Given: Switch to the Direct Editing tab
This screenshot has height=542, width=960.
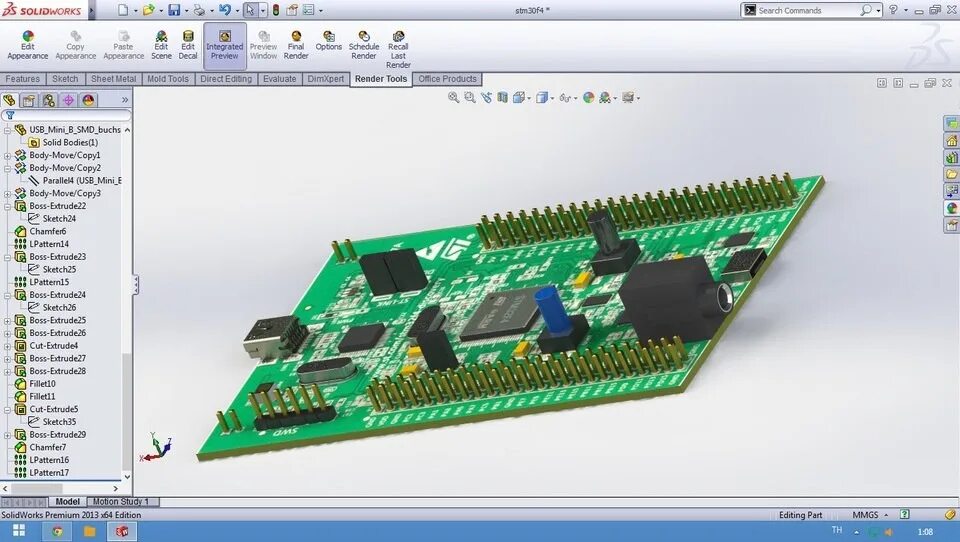Looking at the screenshot, I should click(226, 78).
